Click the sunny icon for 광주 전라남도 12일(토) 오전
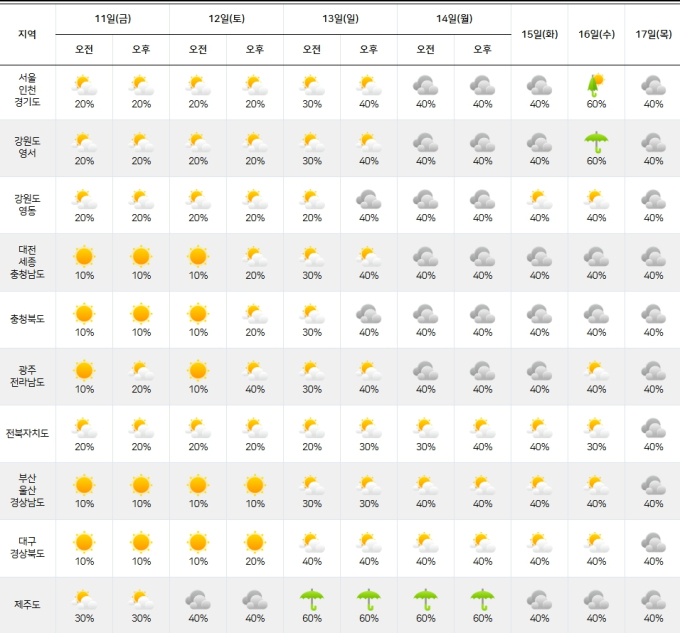Viewport: 680px width, 633px height. pos(198,371)
